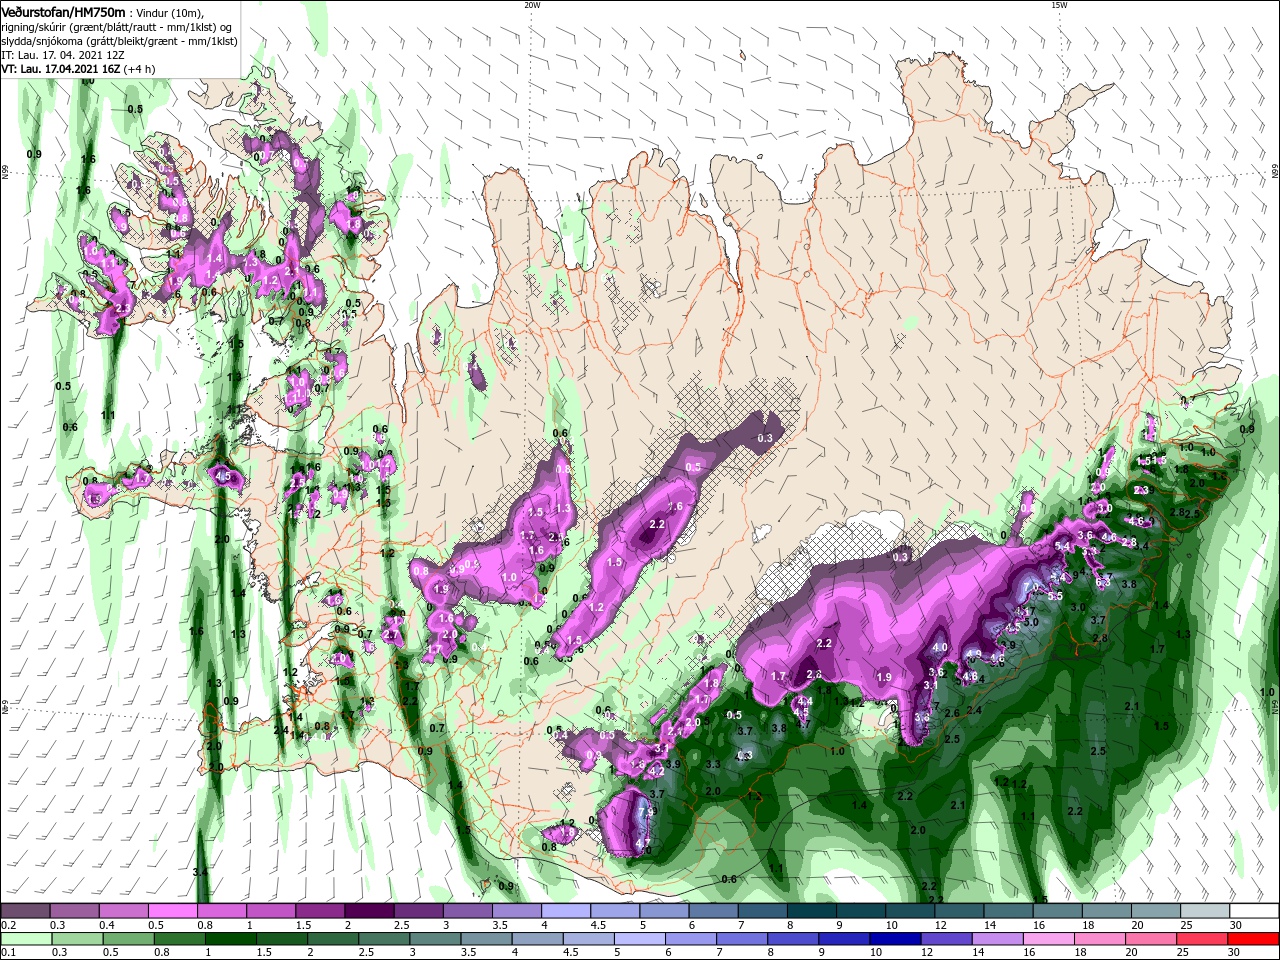Image resolution: width=1280 pixels, height=960 pixels.
Task: Click the bright pink 0.5 snow legend swatch
Action: click(x=172, y=911)
